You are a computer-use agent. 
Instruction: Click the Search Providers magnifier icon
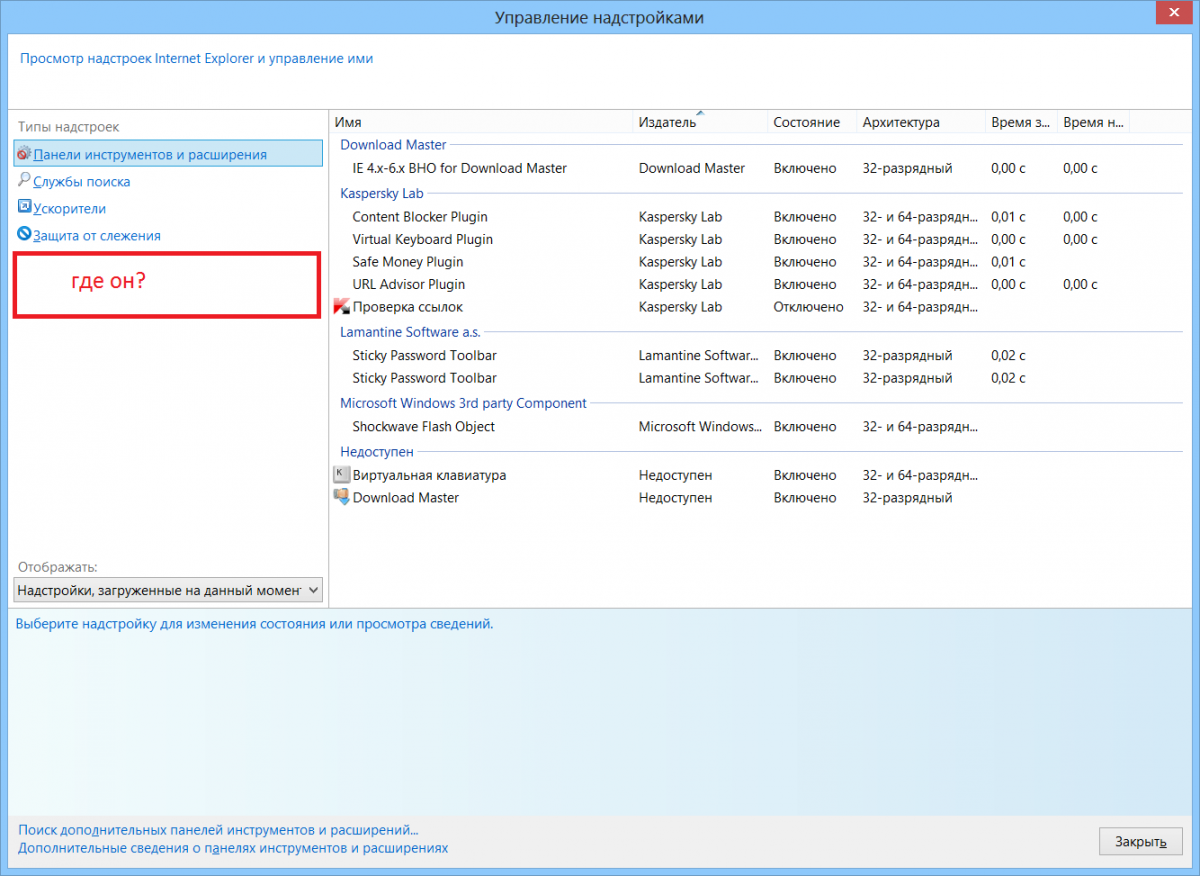coord(24,181)
